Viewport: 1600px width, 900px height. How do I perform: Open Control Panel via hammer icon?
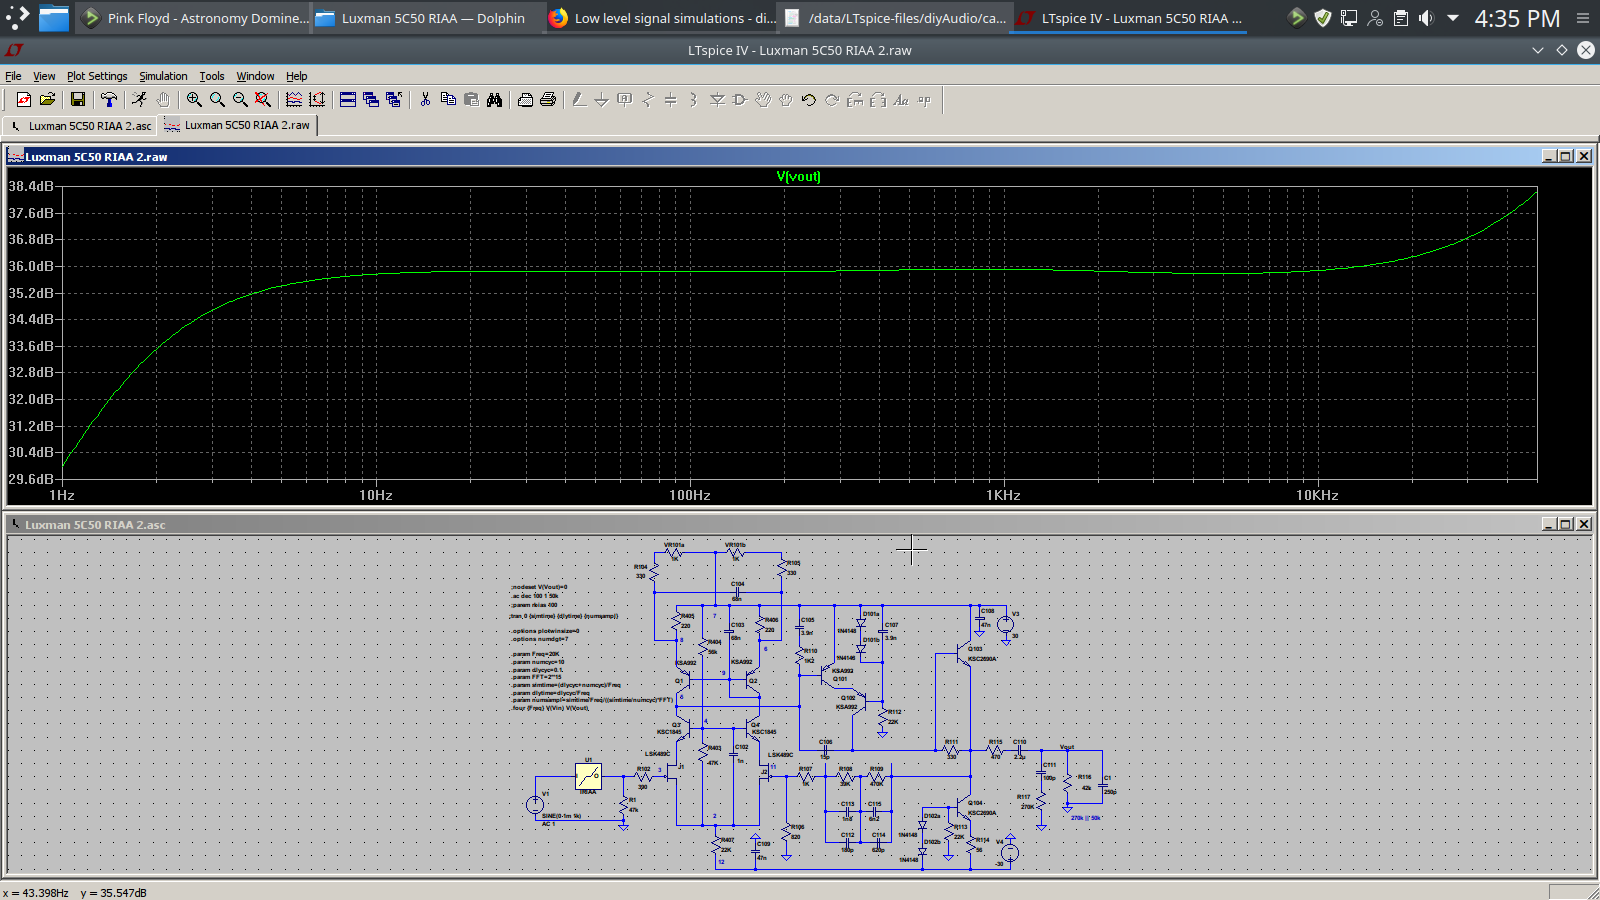[x=109, y=99]
